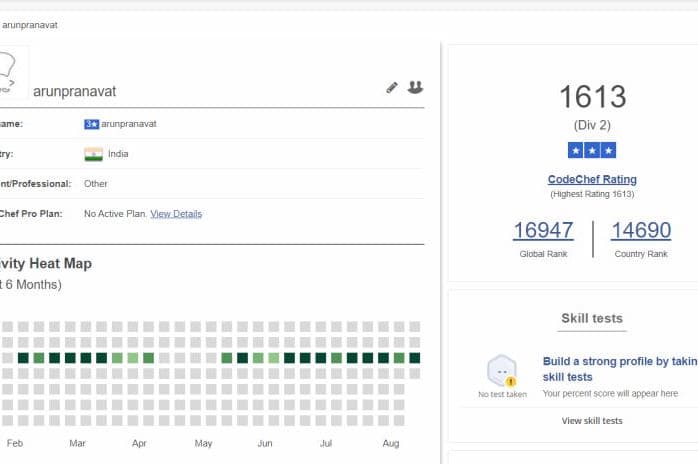698x464 pixels.
Task: Click Your percent score will appear here text
Action: 610,394
